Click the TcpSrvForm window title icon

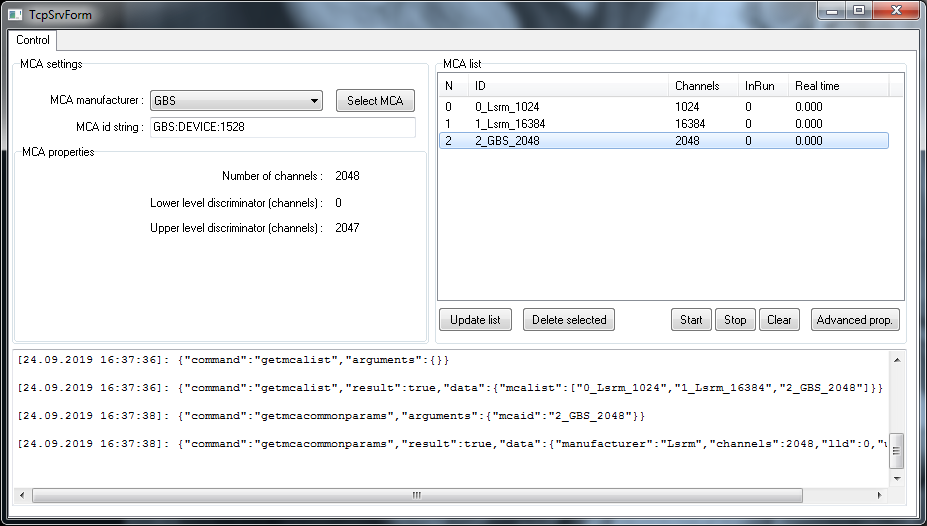pos(16,15)
